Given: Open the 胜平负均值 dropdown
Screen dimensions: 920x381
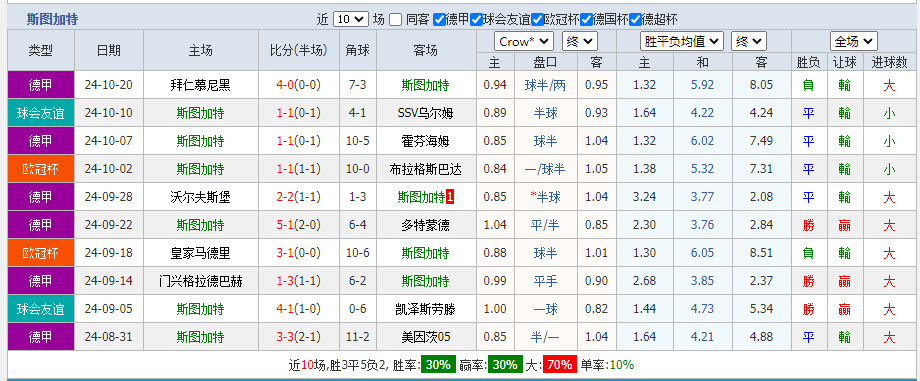Looking at the screenshot, I should (682, 41).
